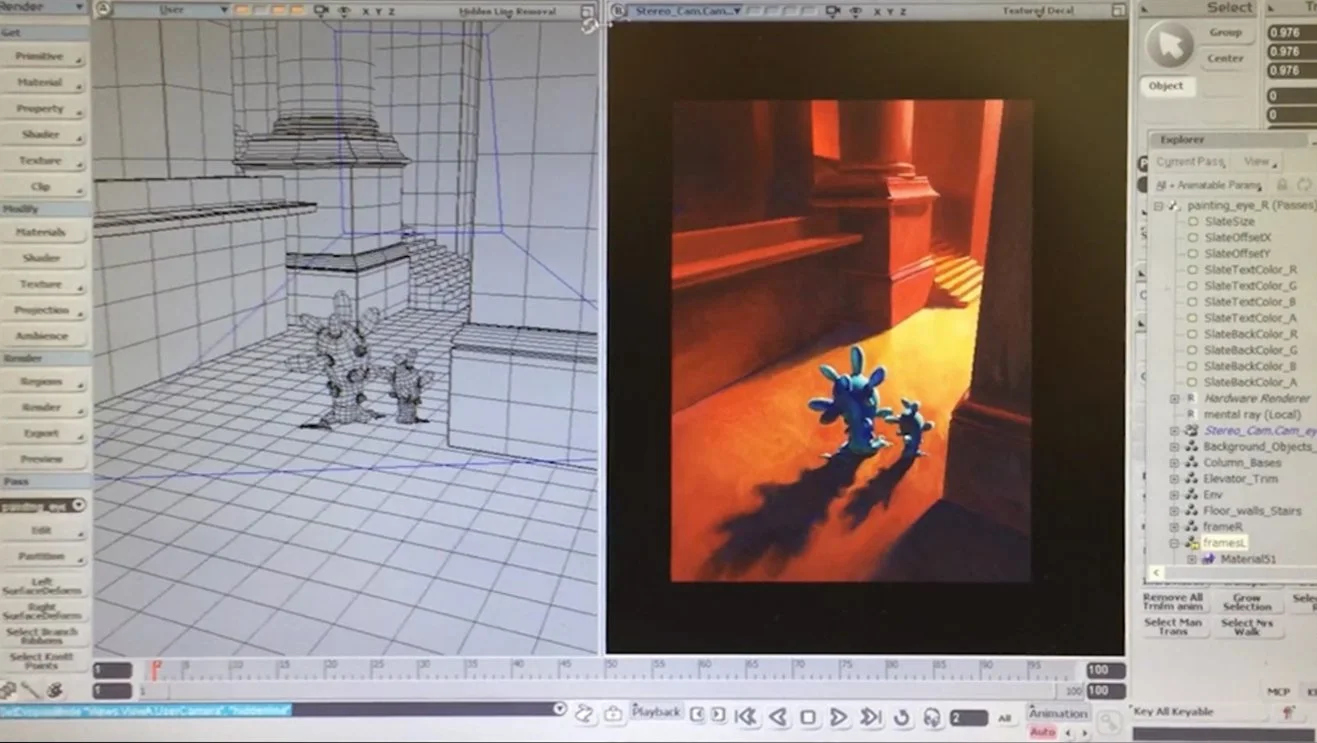Click the lock icon in Explorer toolbar
This screenshot has height=743, width=1317.
(1282, 184)
